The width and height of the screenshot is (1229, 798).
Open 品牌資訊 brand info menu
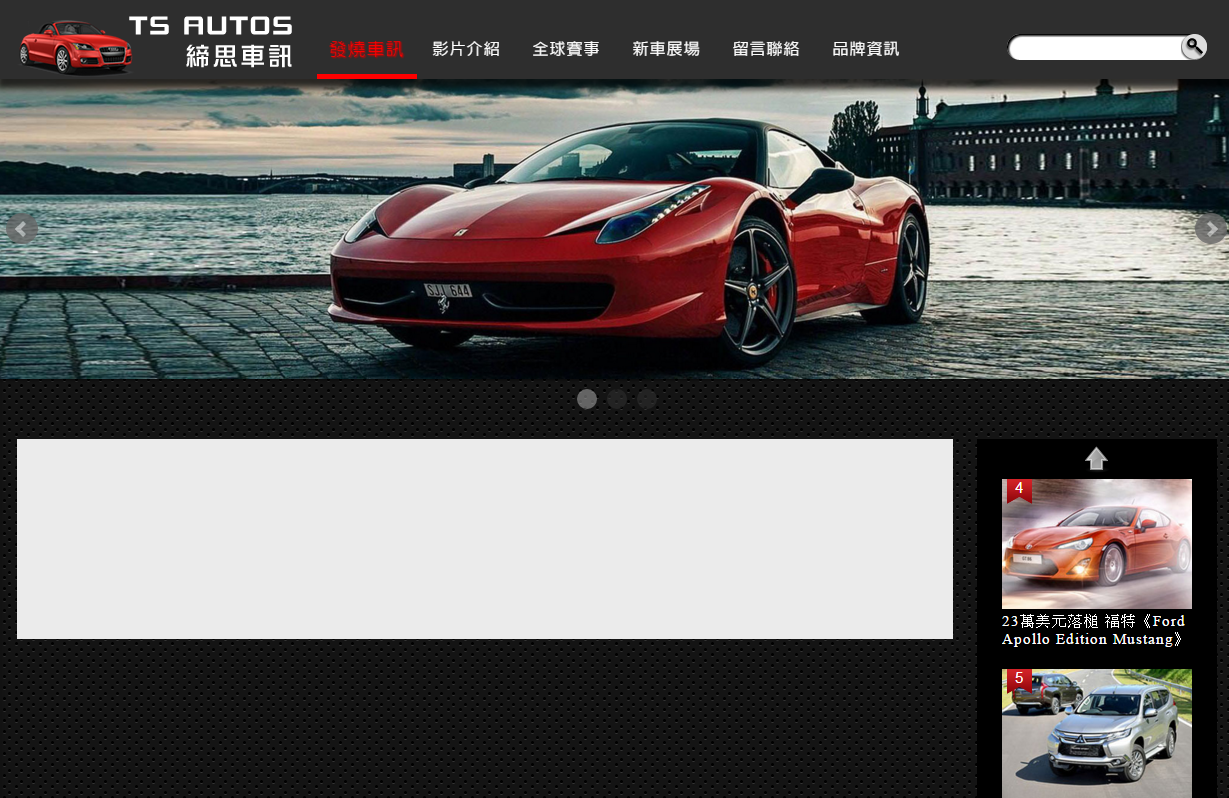[x=866, y=49]
